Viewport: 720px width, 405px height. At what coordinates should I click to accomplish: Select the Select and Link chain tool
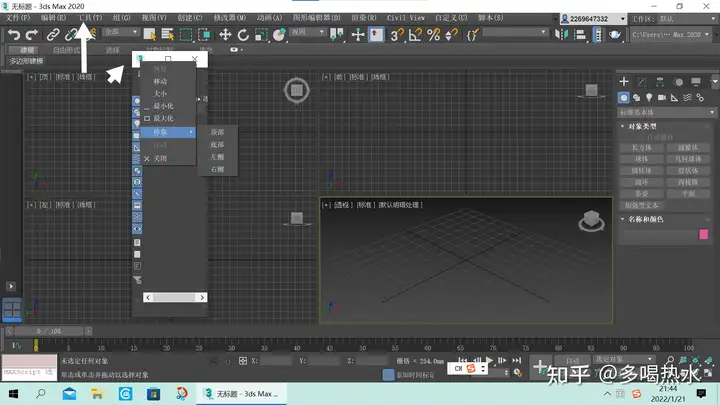coord(53,34)
